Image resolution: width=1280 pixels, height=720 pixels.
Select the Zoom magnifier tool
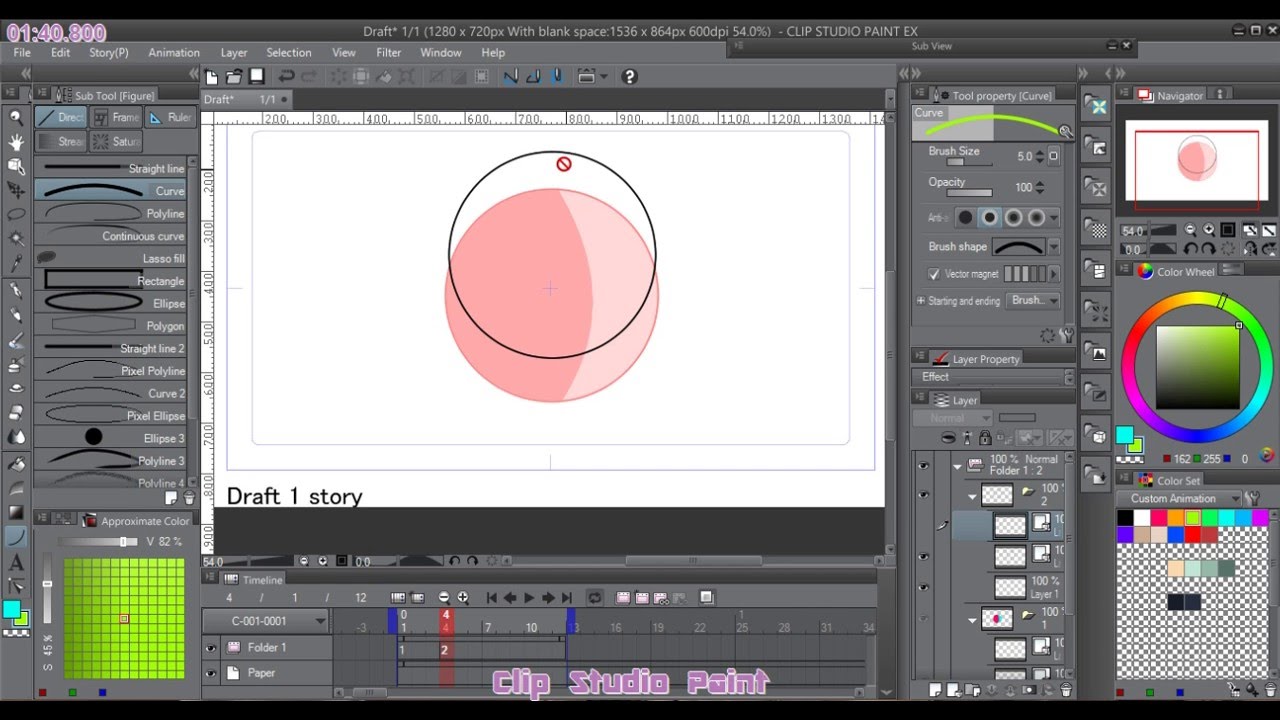click(16, 117)
